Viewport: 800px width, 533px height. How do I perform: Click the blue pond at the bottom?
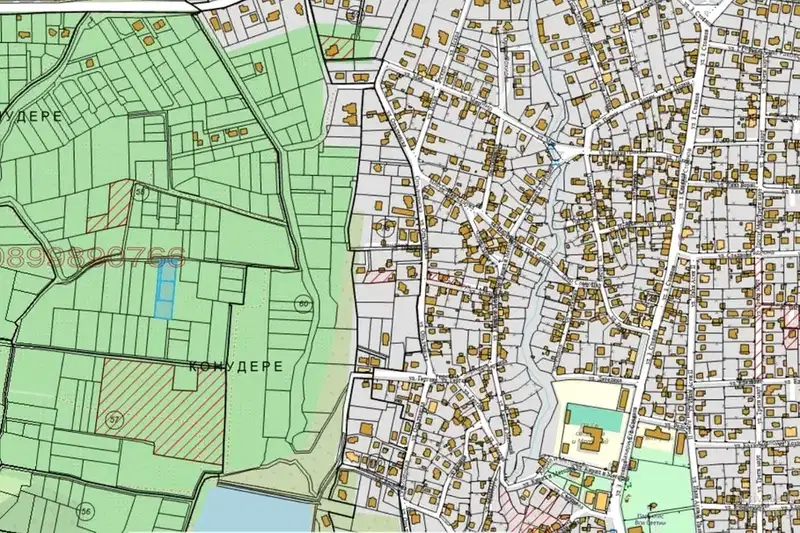click(254, 509)
